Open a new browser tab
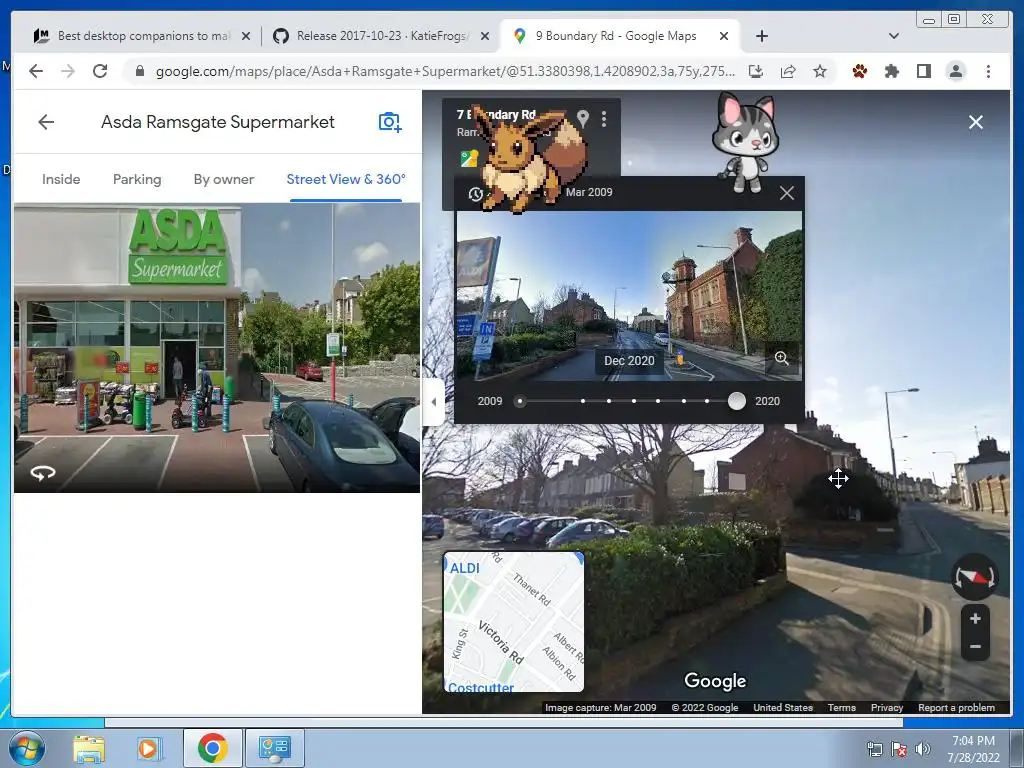Screen dimensions: 1024x768 [761, 36]
